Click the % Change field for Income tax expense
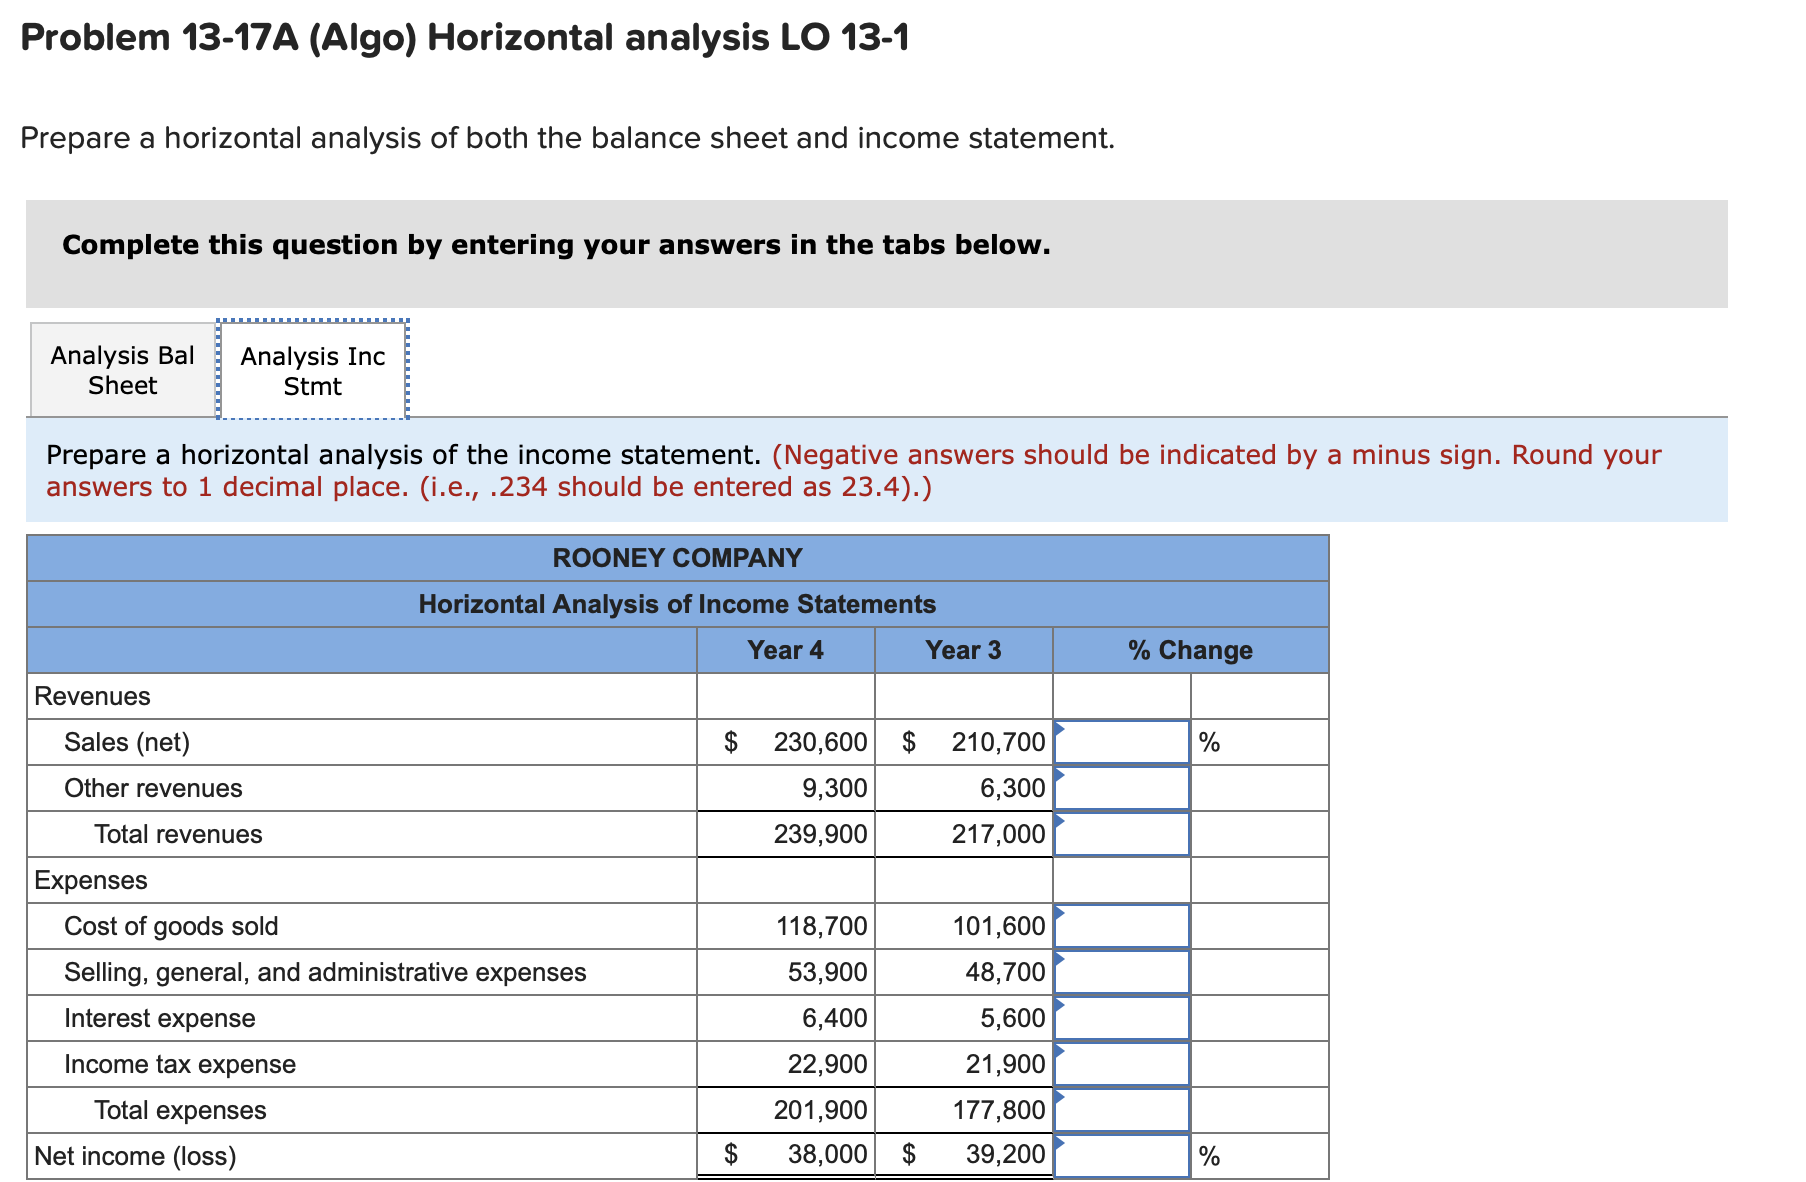 pos(1120,1063)
